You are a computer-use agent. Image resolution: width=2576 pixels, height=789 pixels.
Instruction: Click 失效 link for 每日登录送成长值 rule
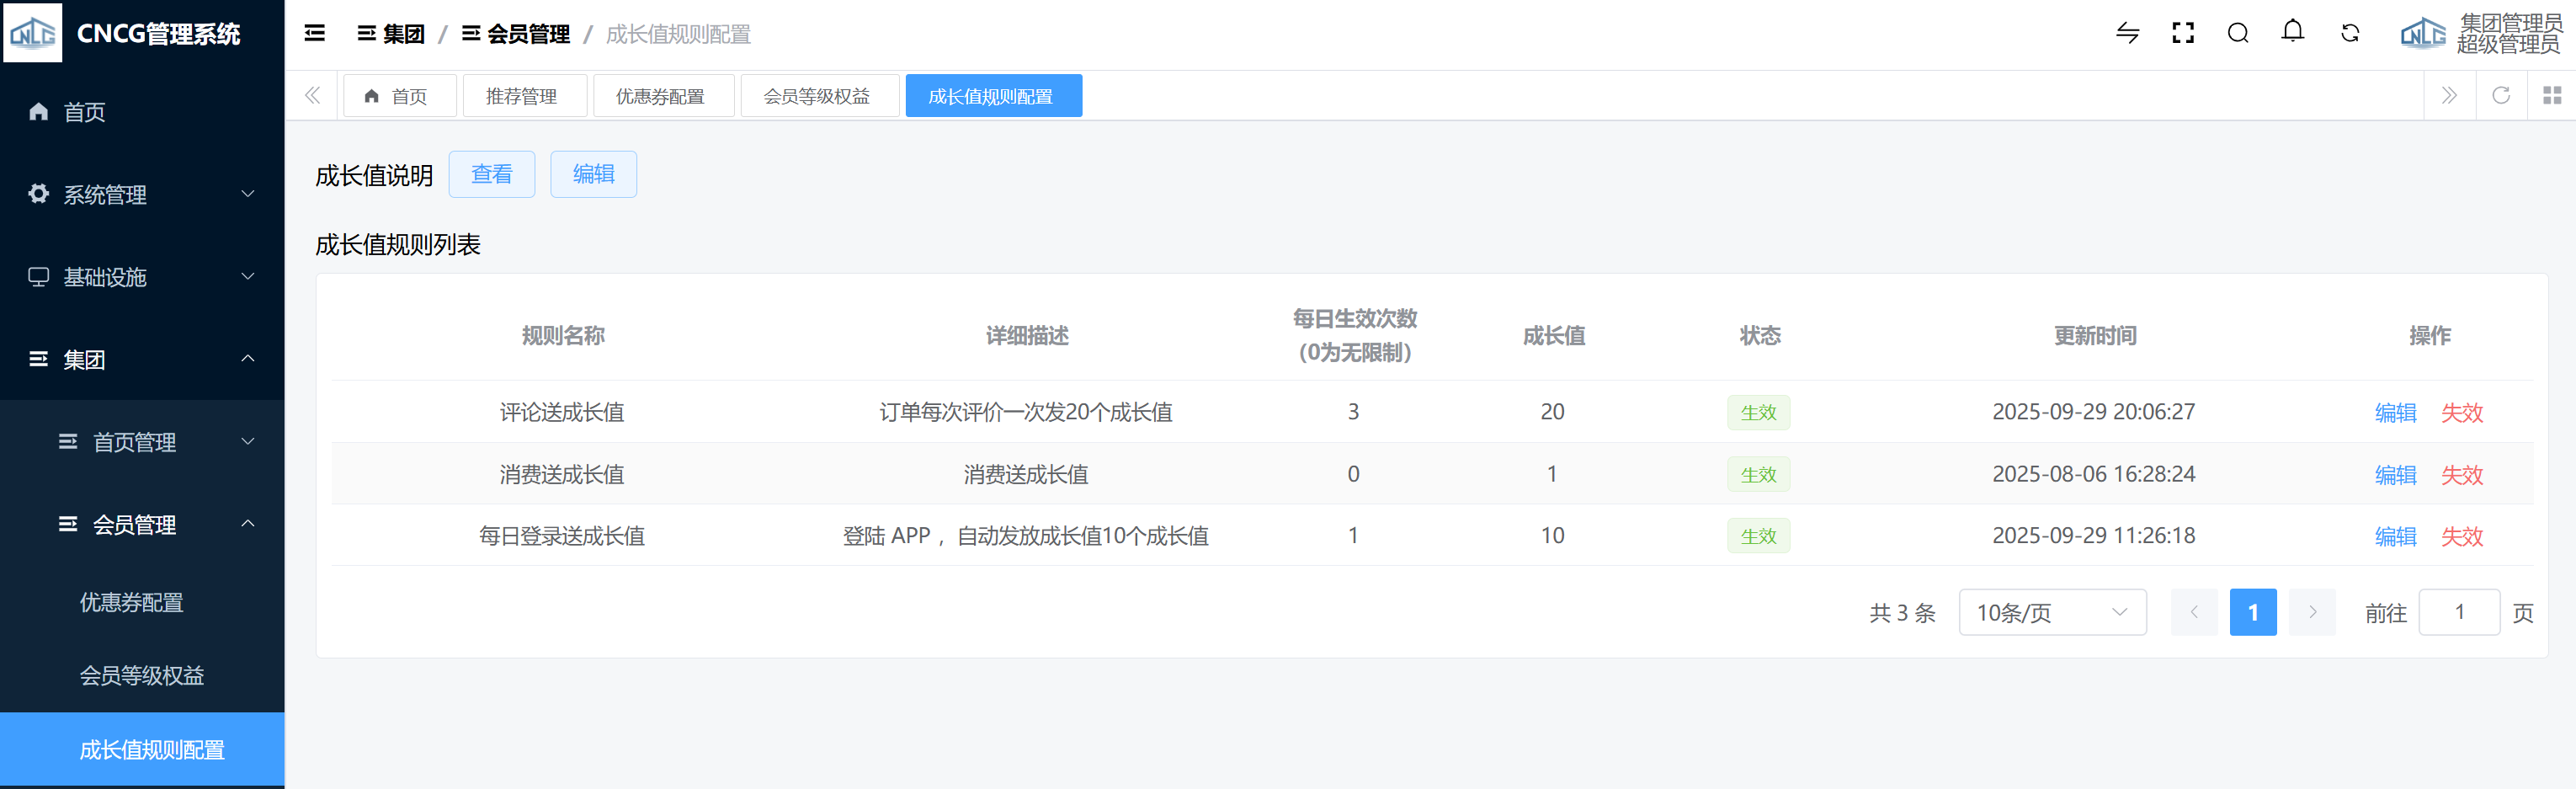(2461, 536)
